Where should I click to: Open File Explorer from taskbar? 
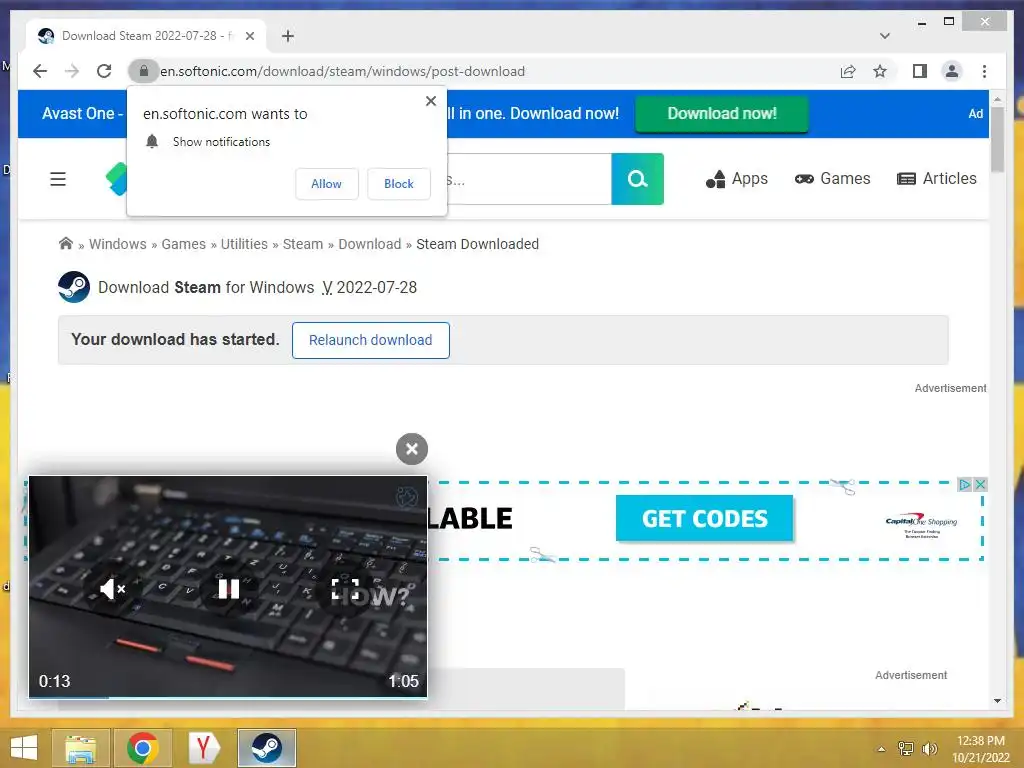80,748
